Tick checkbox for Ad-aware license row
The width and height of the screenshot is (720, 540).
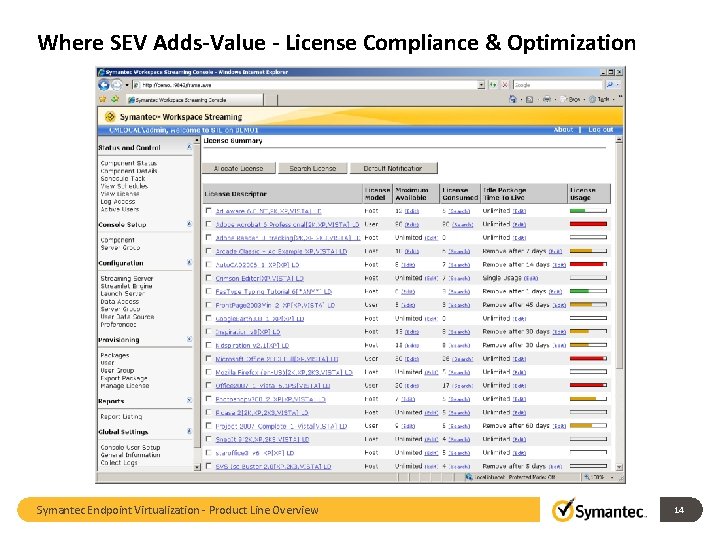tap(208, 211)
